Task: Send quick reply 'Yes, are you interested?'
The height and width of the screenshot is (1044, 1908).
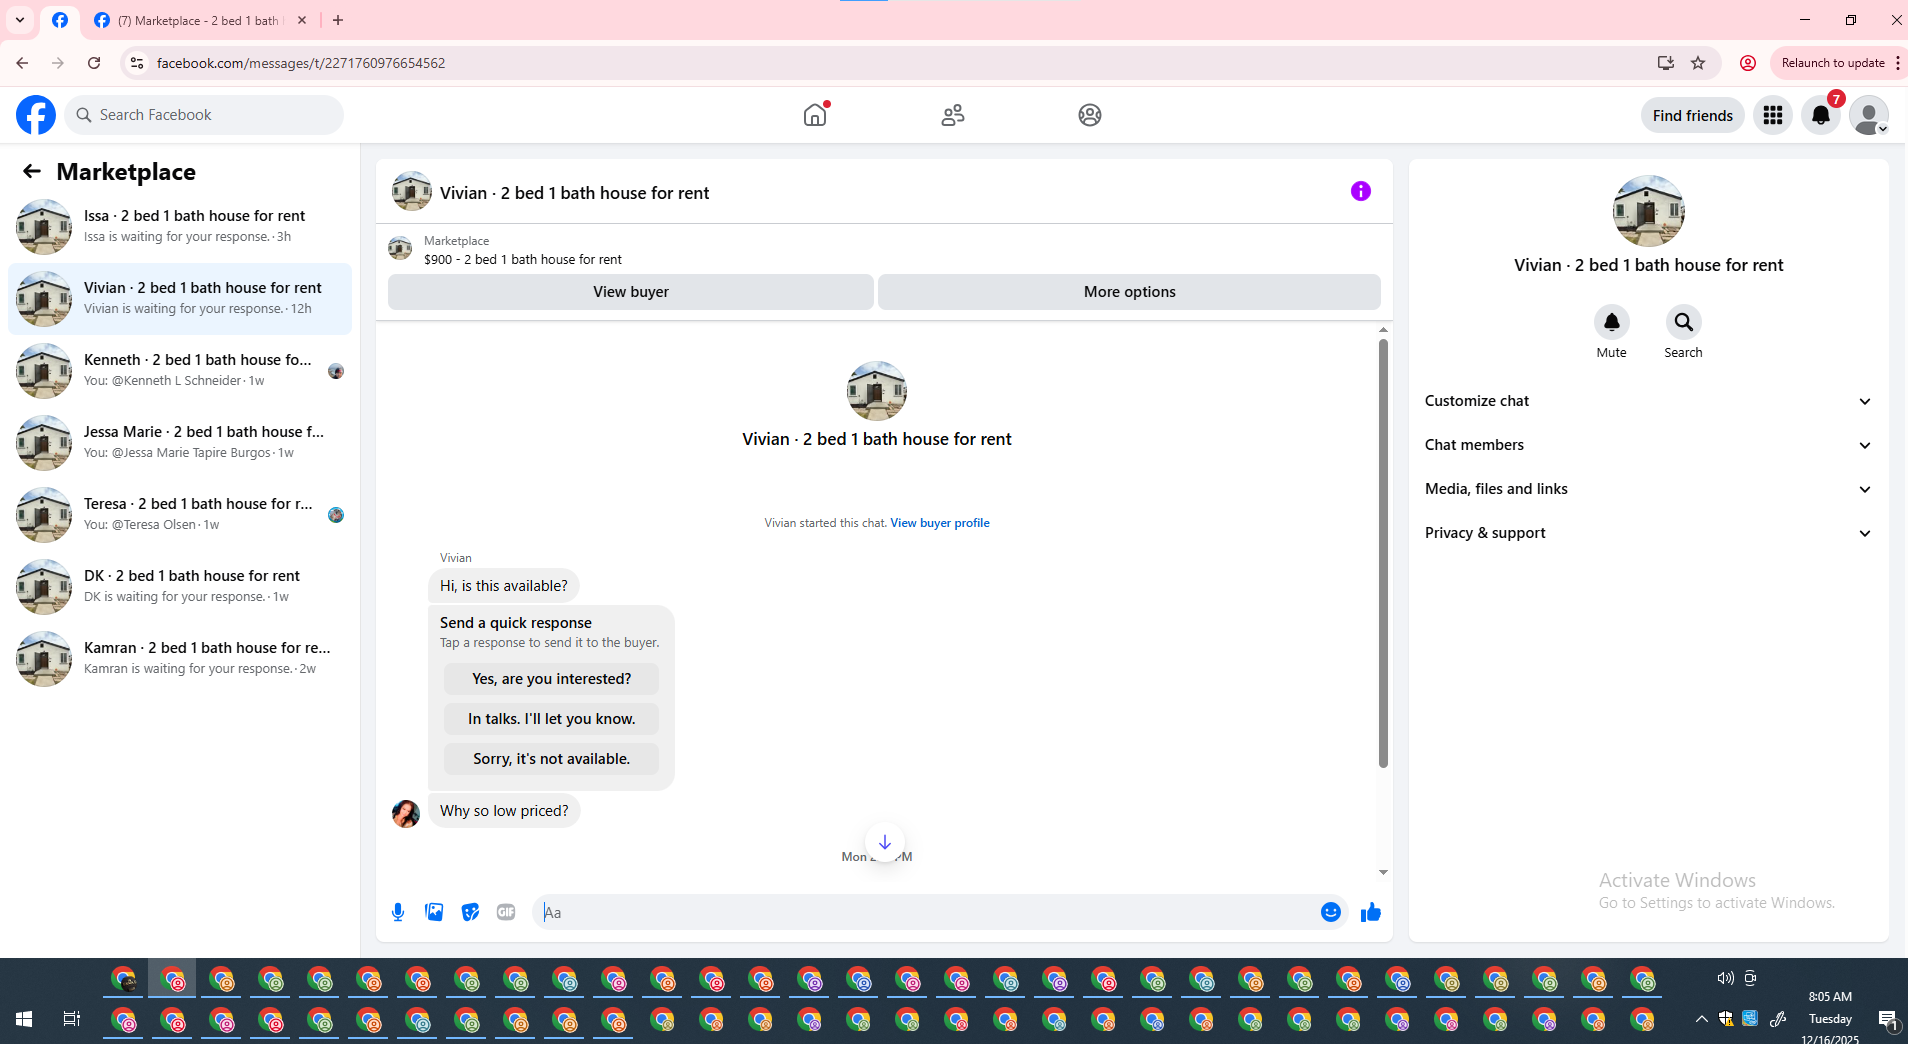Action: coord(551,679)
